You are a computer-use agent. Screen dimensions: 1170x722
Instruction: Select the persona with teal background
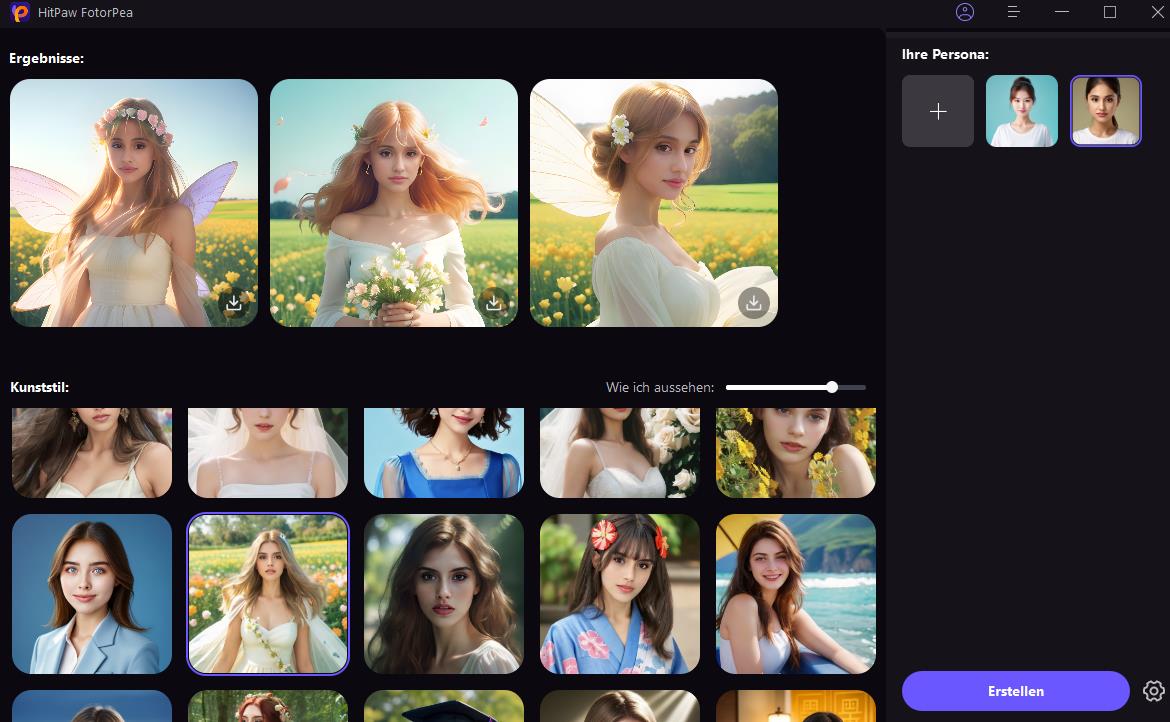coord(1021,111)
